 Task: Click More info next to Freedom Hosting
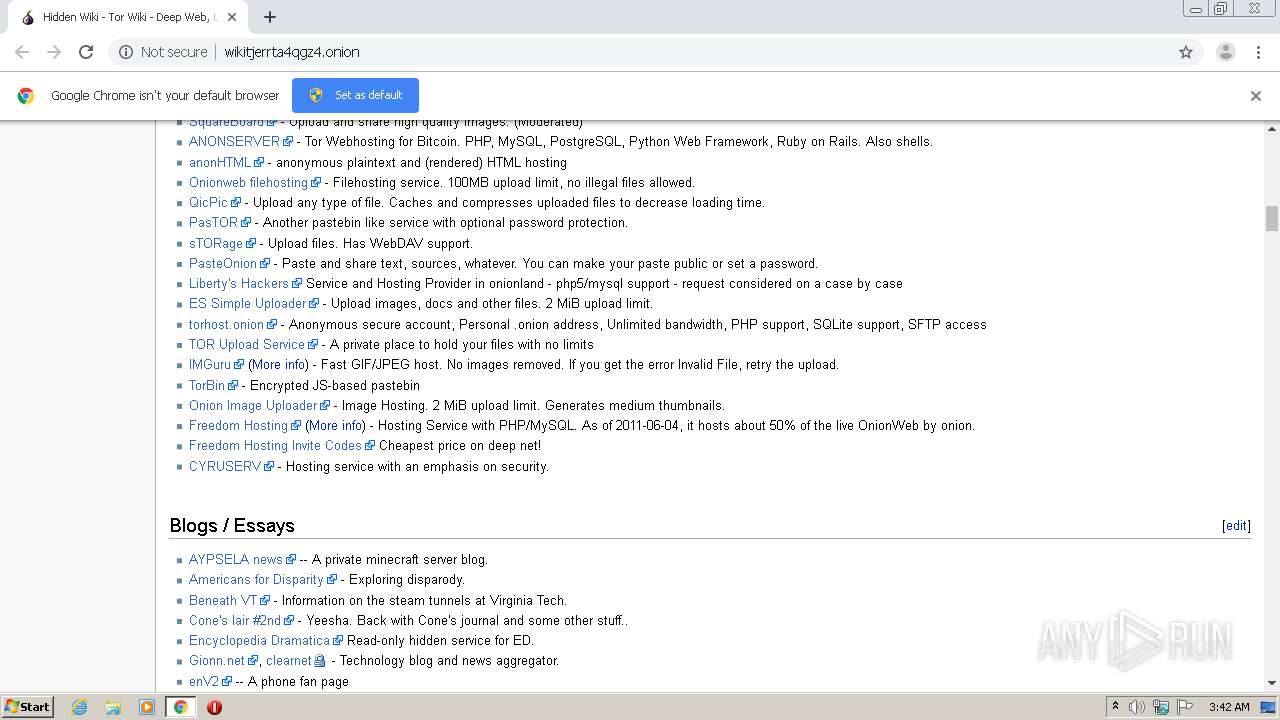335,425
